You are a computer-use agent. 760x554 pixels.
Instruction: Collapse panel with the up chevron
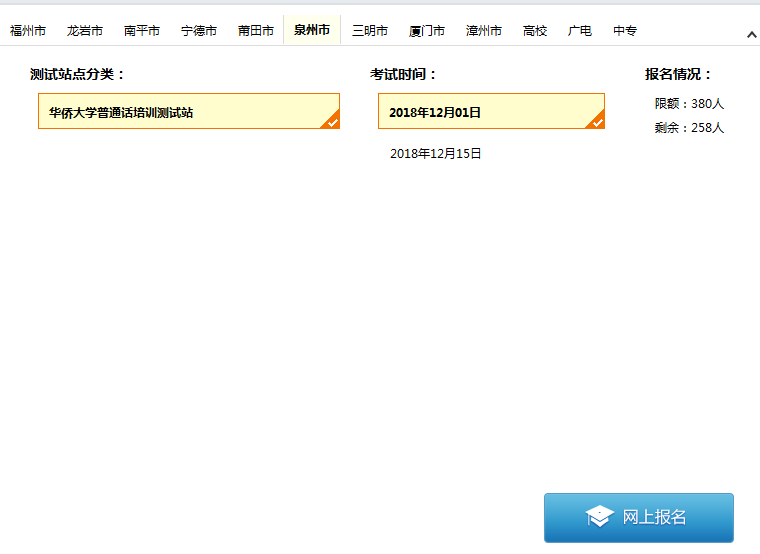point(752,34)
